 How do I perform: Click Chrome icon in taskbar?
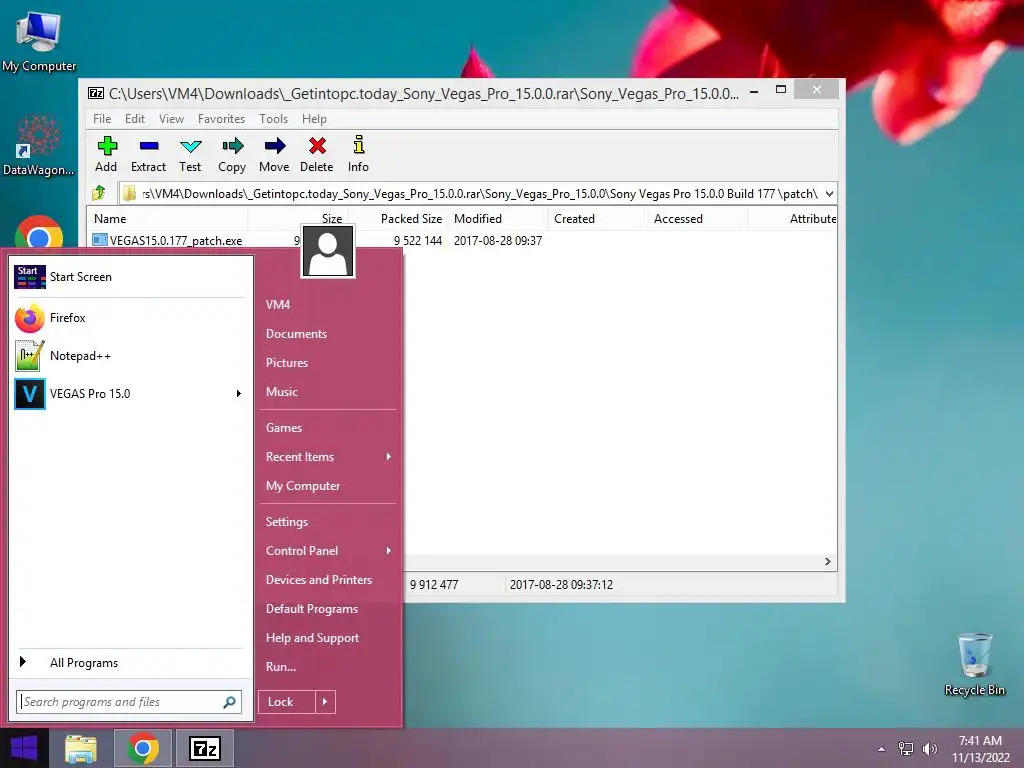point(143,748)
